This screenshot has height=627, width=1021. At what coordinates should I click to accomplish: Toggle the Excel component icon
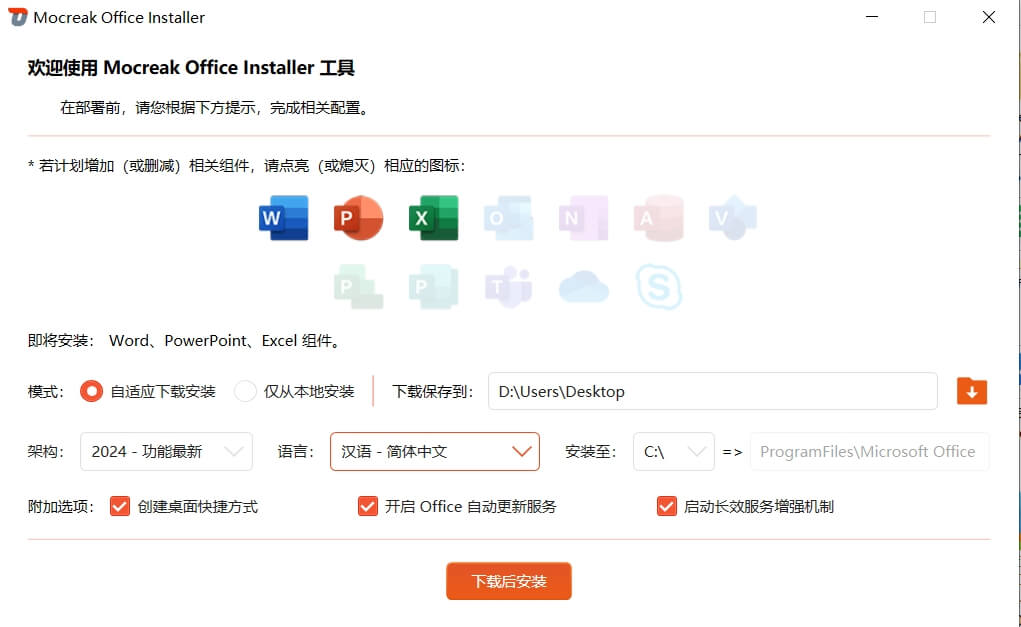434,218
